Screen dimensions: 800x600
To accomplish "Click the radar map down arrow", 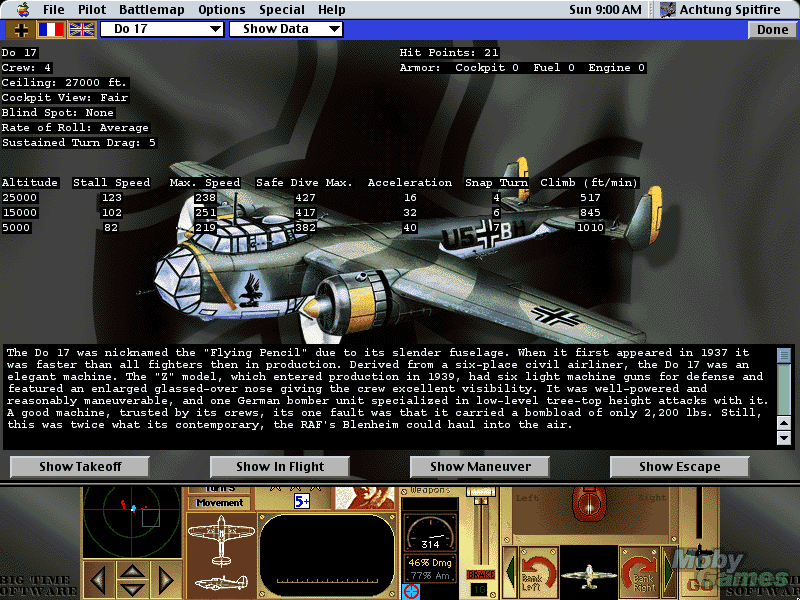I will pyautogui.click(x=133, y=589).
